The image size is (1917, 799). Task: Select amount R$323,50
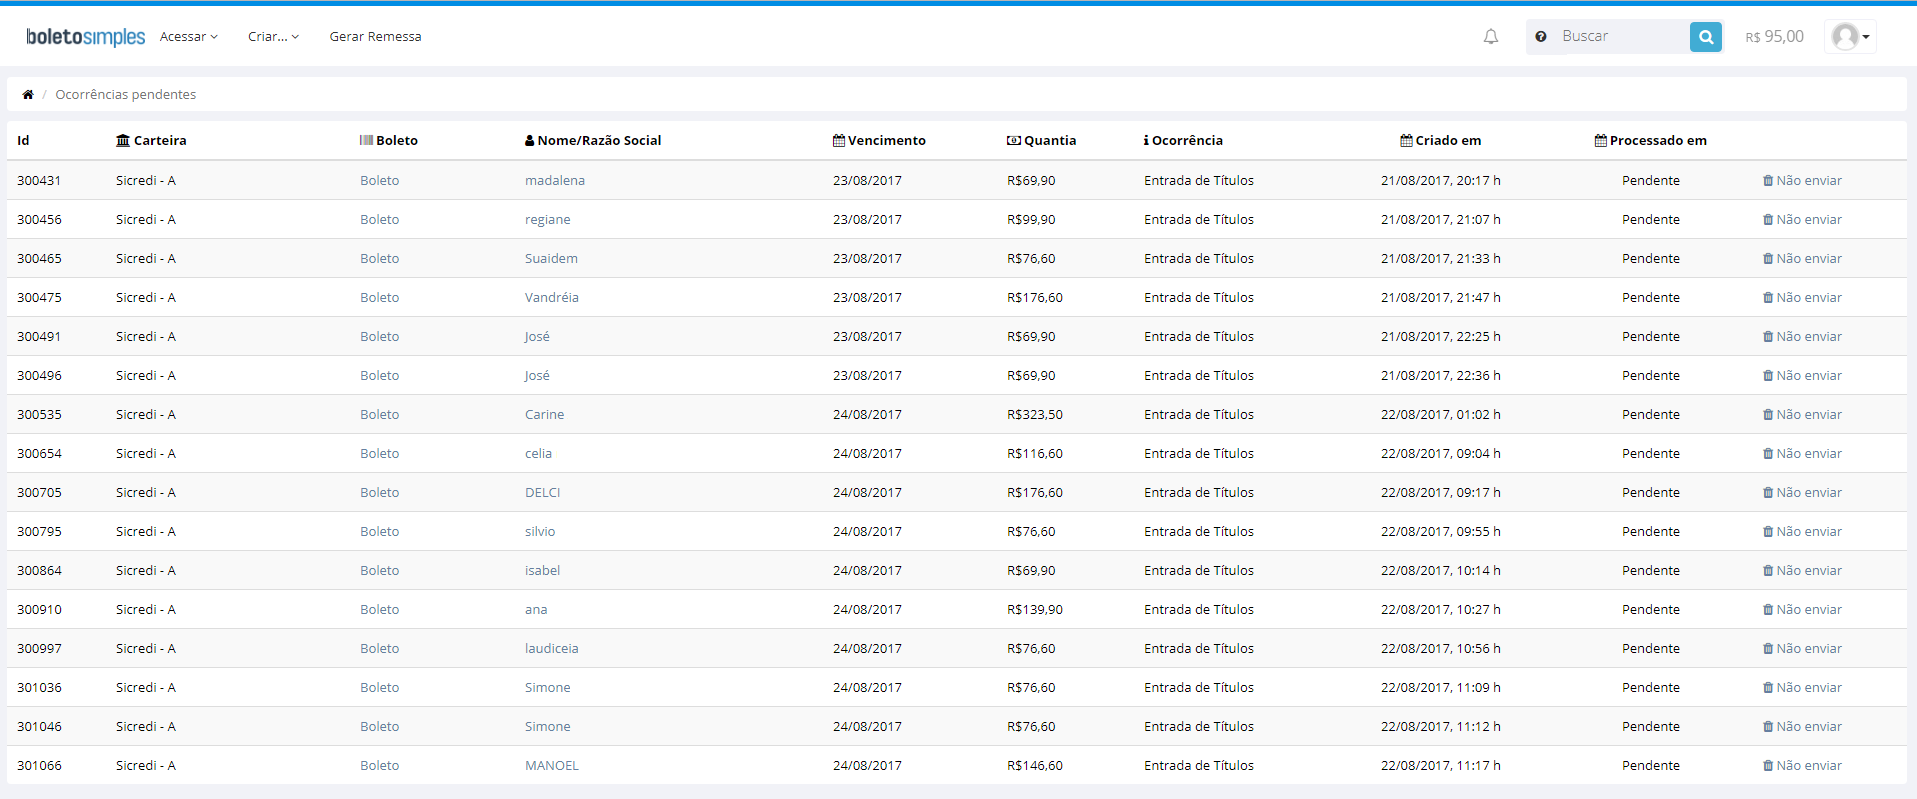[1035, 415]
